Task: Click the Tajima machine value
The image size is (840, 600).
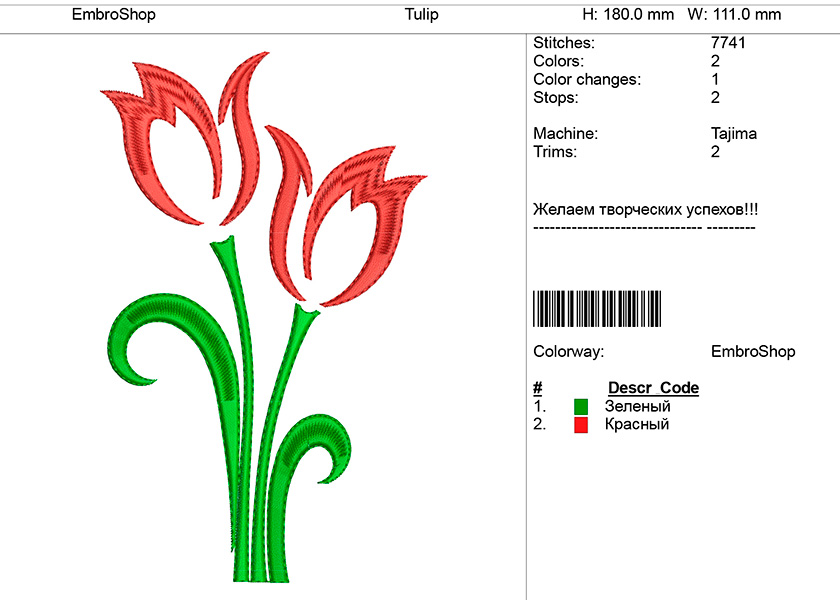Action: 734,133
